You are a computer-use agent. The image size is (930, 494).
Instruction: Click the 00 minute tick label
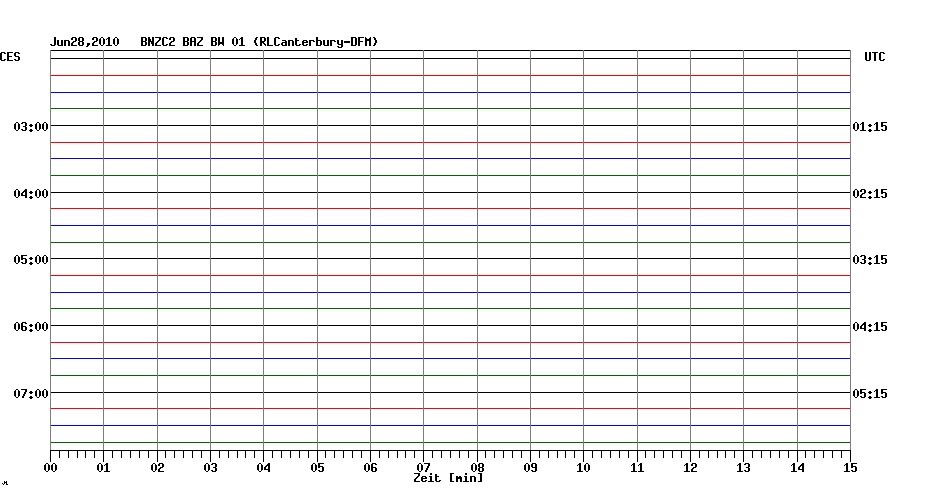coord(51,468)
